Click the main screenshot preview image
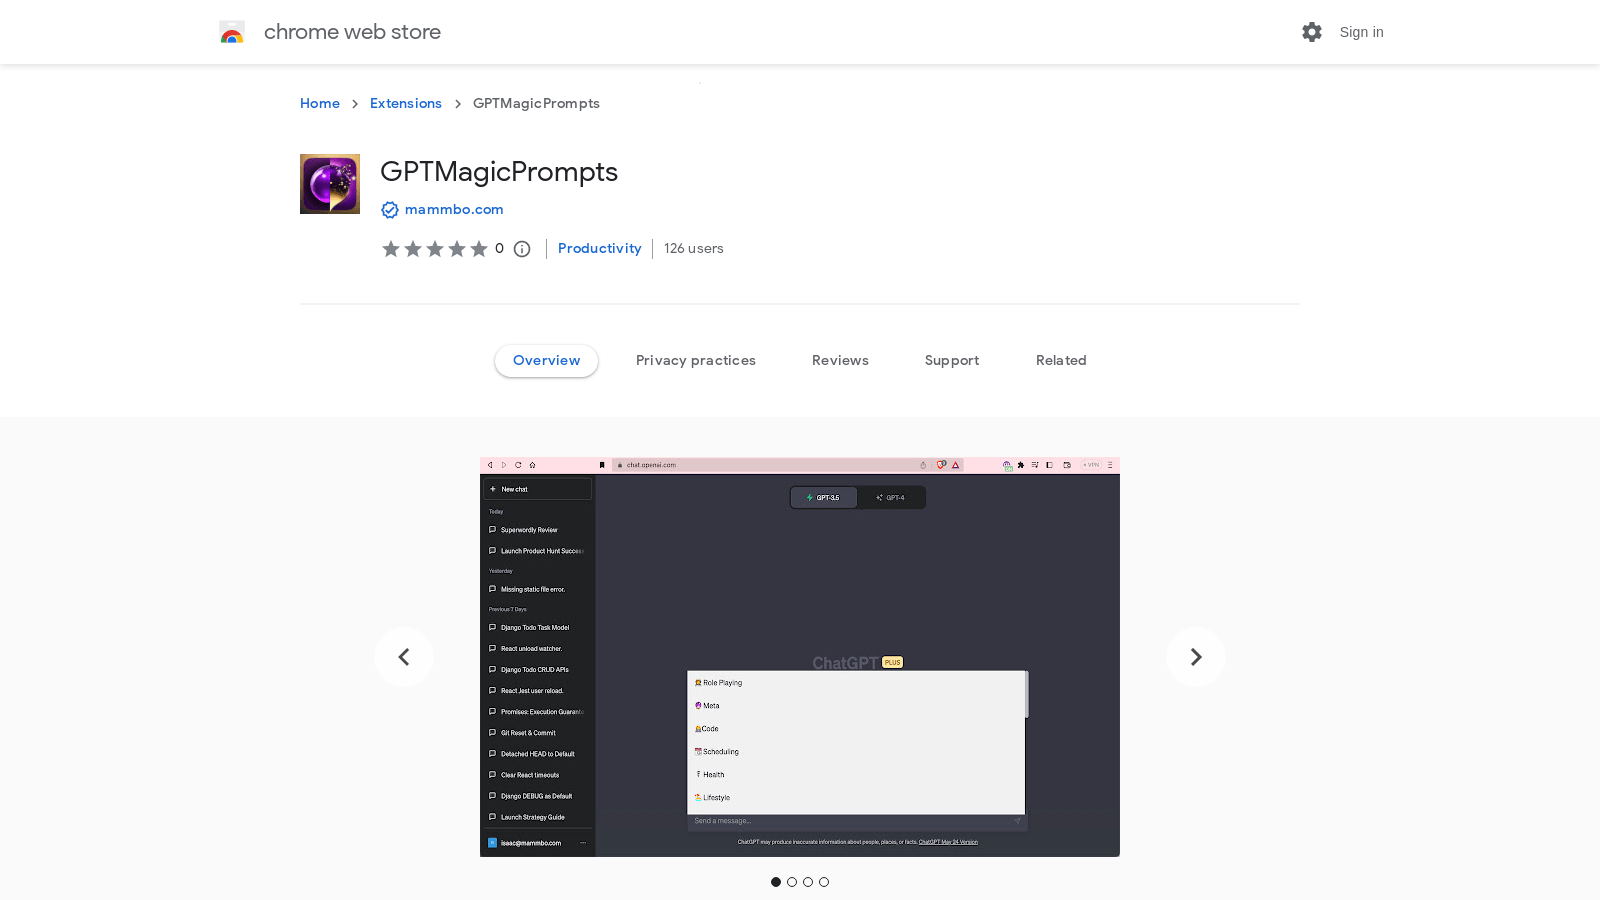 pos(800,657)
